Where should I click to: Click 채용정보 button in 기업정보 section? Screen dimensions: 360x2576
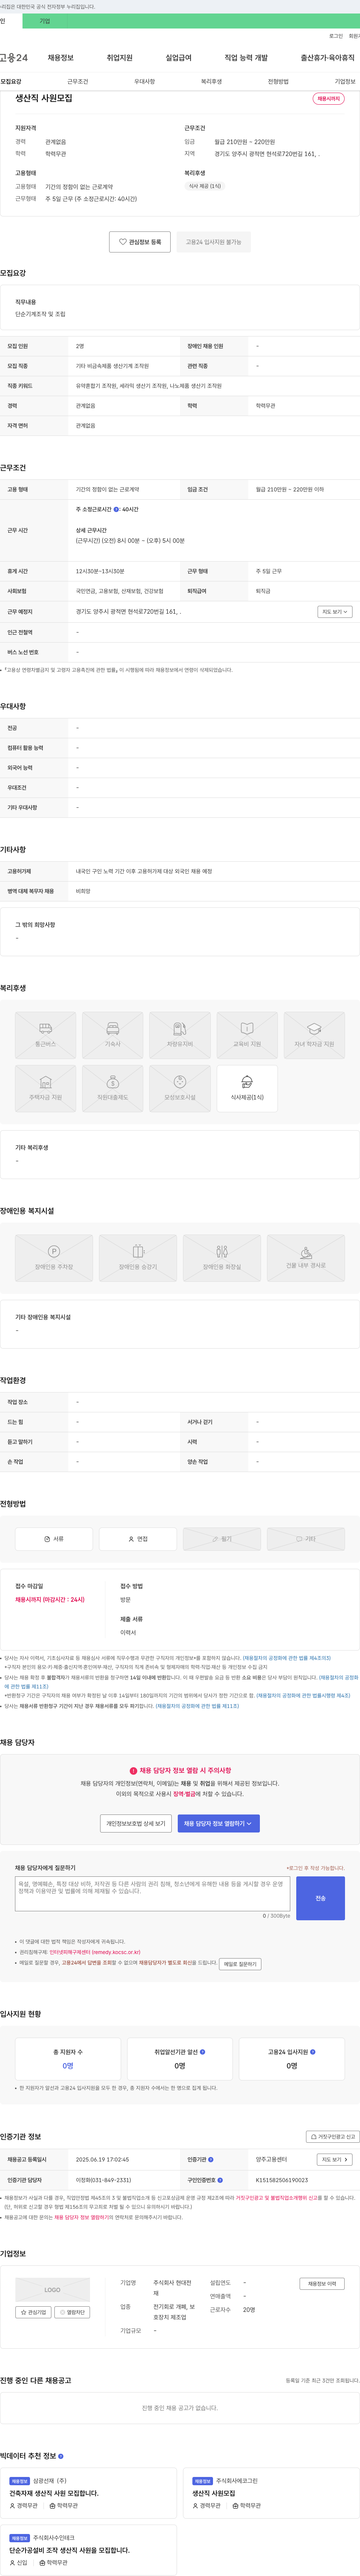point(322,2284)
